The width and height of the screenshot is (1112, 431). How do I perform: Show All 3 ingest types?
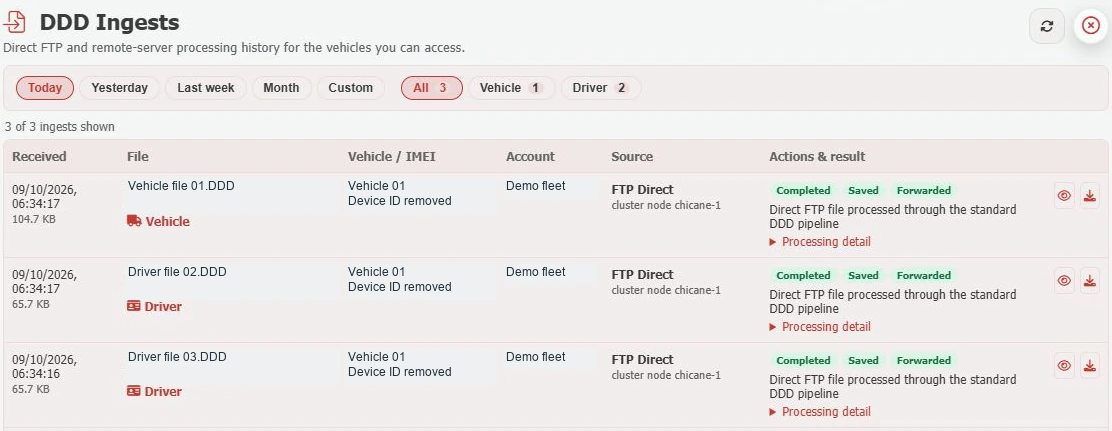[432, 88]
